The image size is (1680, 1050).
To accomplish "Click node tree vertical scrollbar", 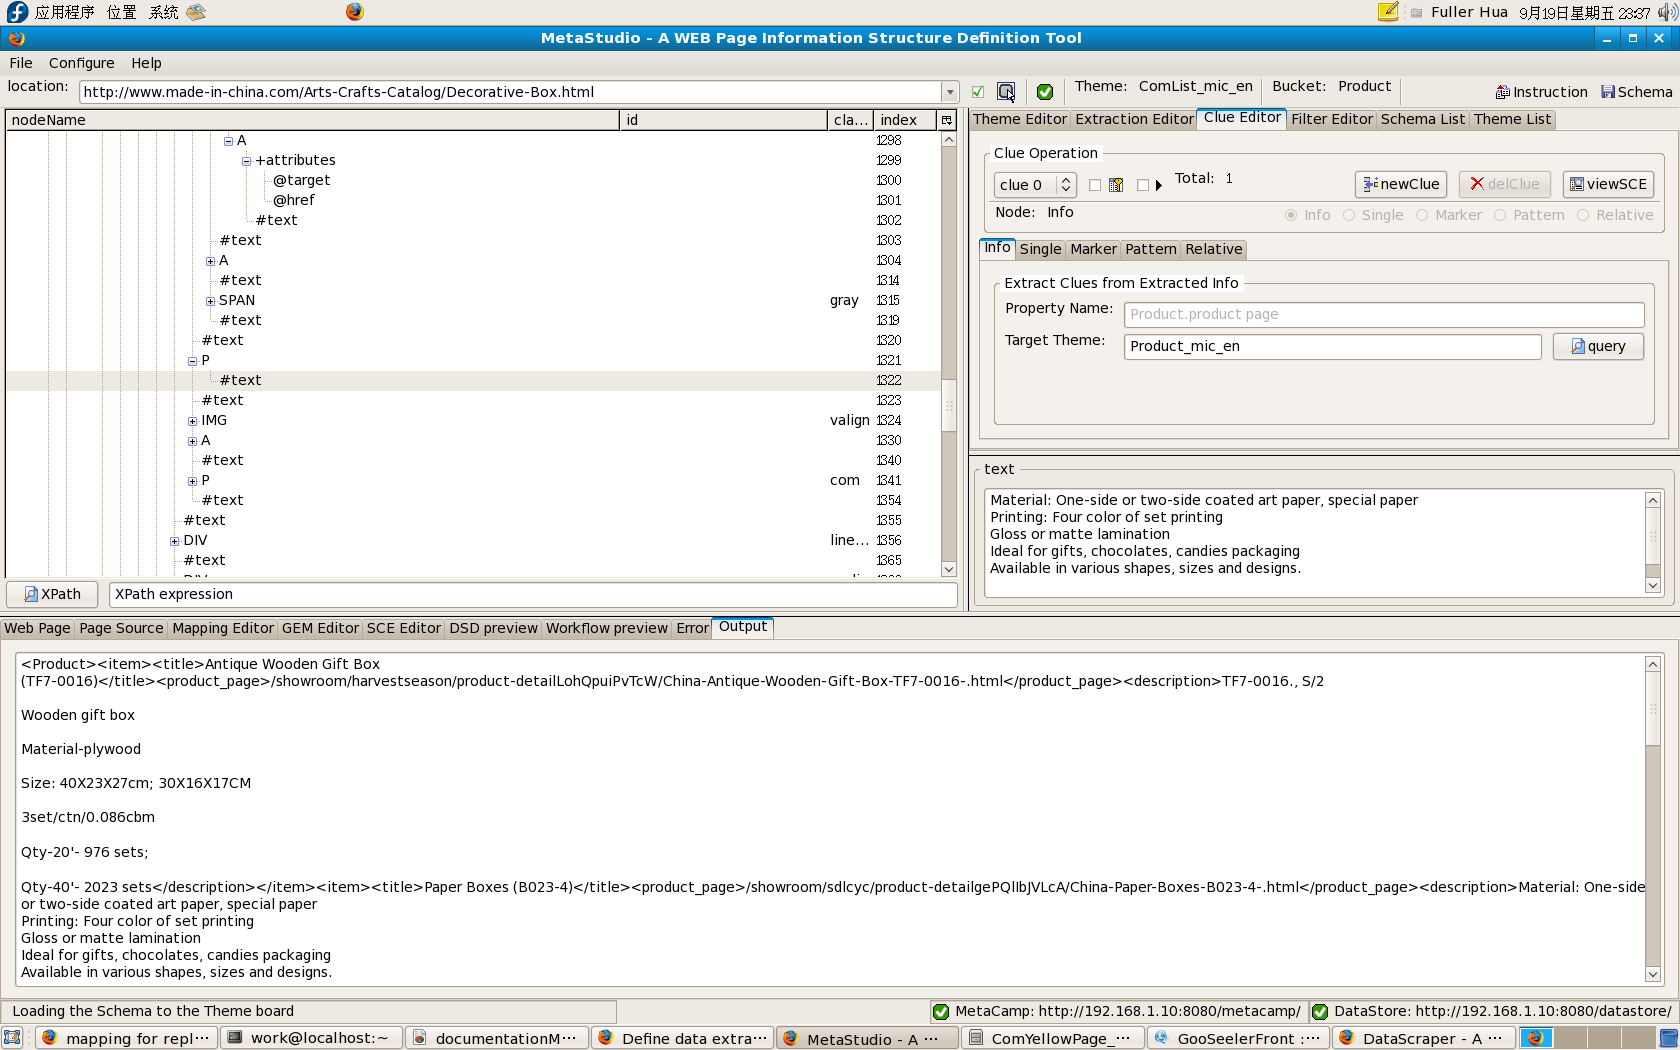I will (x=949, y=354).
